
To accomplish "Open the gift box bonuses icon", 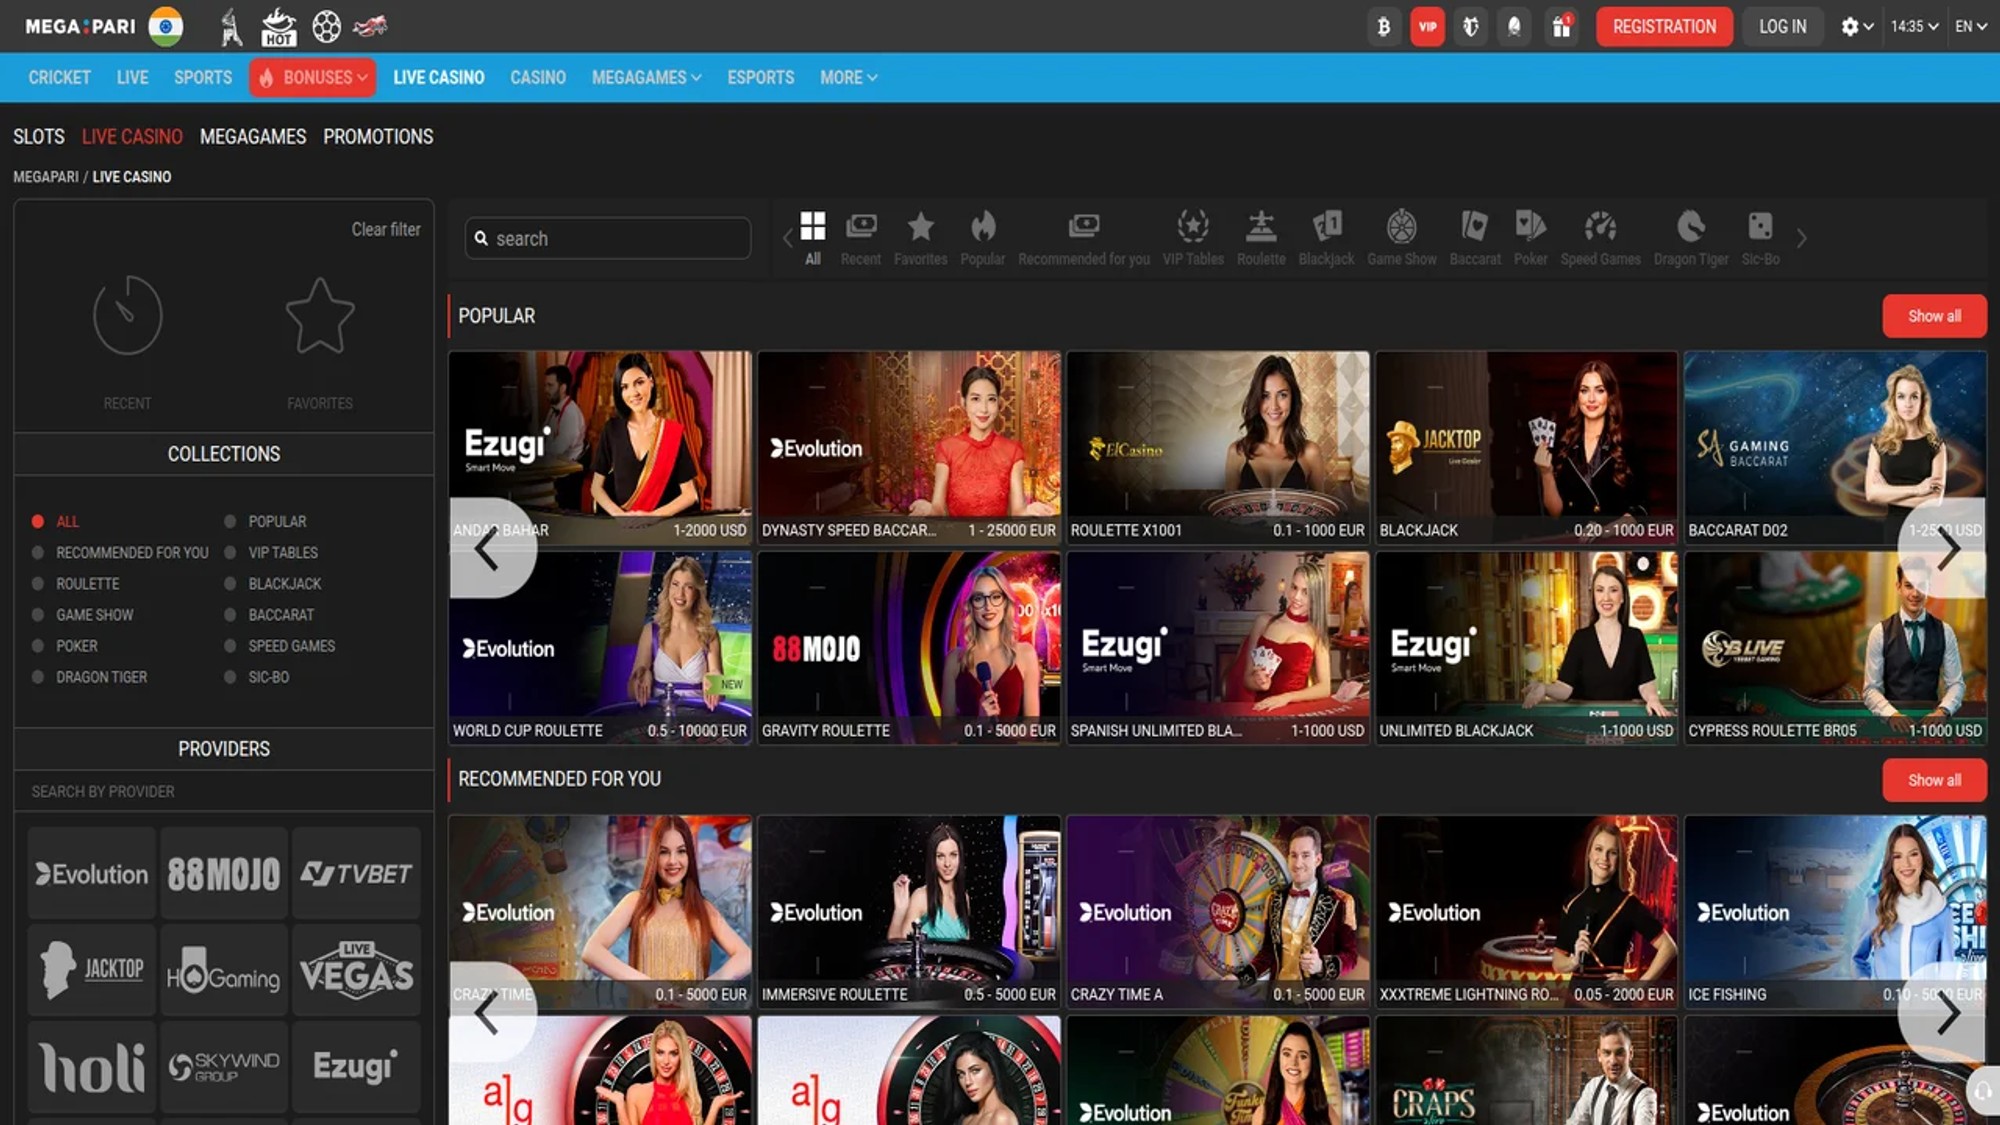I will [1561, 27].
